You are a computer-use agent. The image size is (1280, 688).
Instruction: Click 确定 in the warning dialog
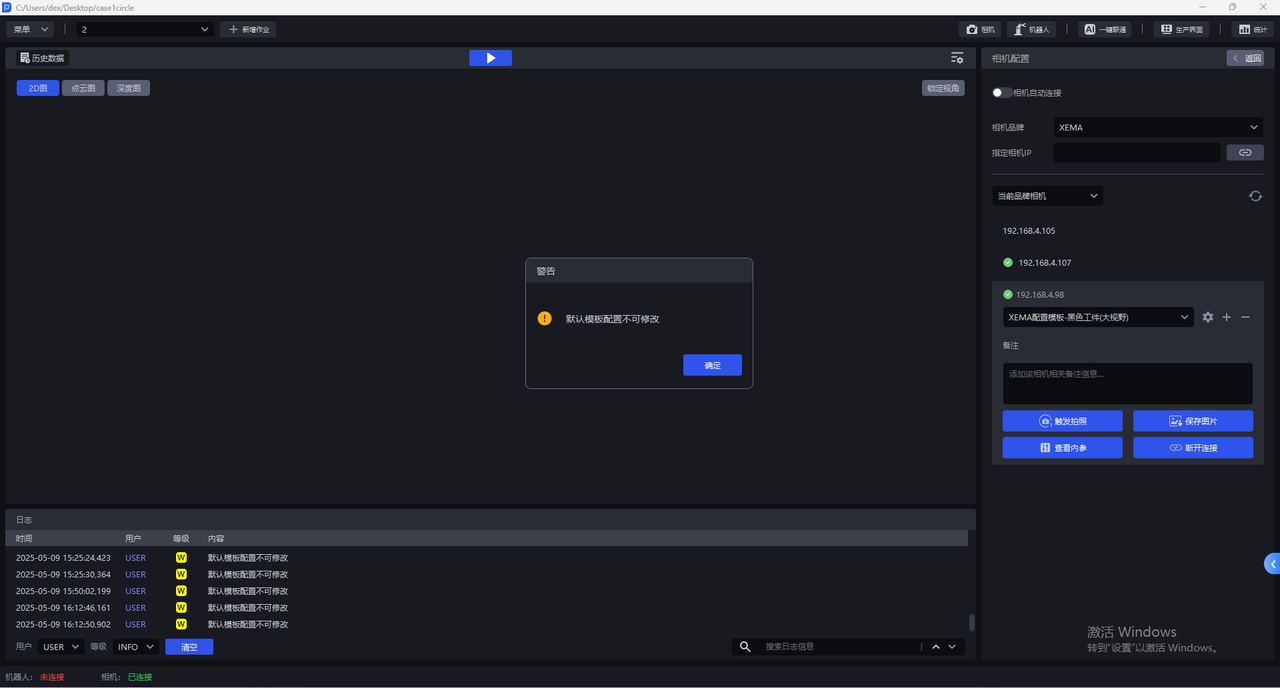[712, 365]
